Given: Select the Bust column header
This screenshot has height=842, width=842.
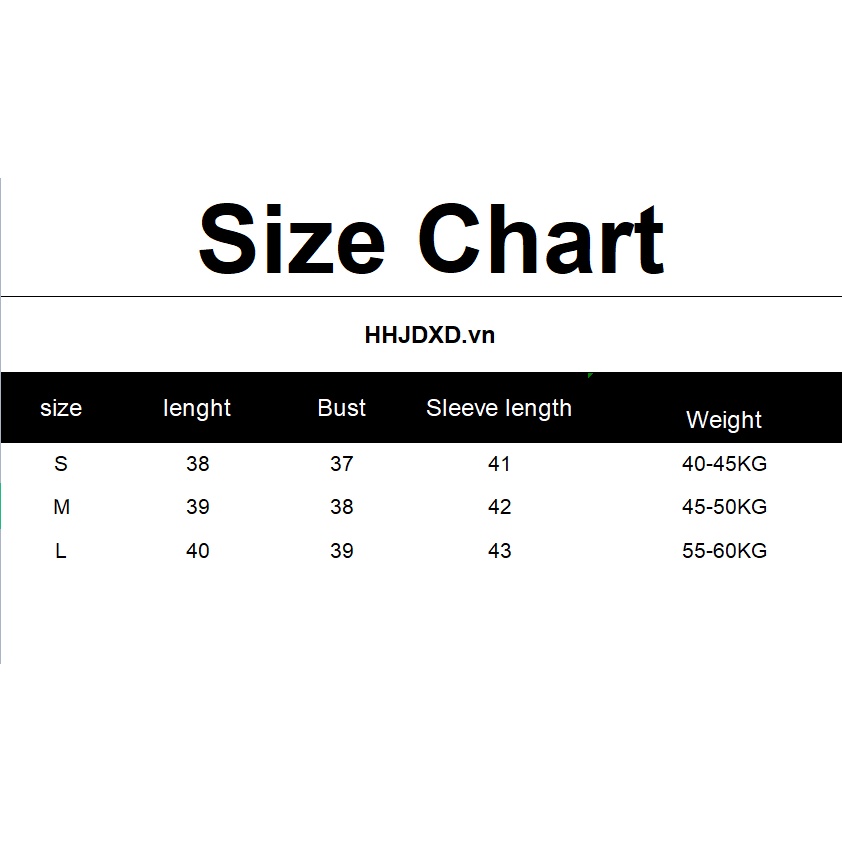Looking at the screenshot, I should (342, 408).
